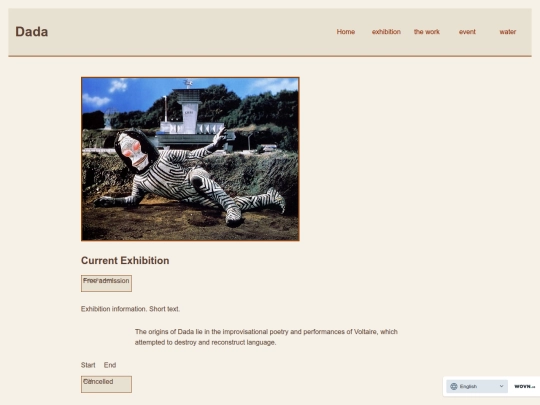Screen dimensions: 540x405
Task: Click the paragraph about the origins of Dada
Action: (x=266, y=337)
